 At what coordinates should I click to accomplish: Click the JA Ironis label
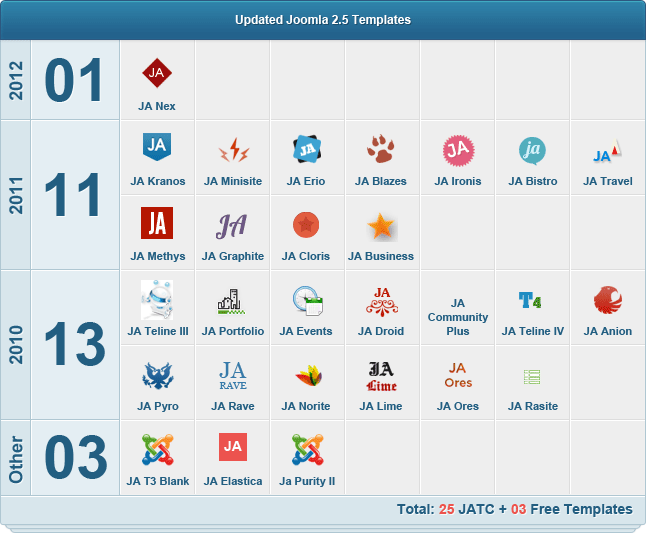pyautogui.click(x=458, y=181)
